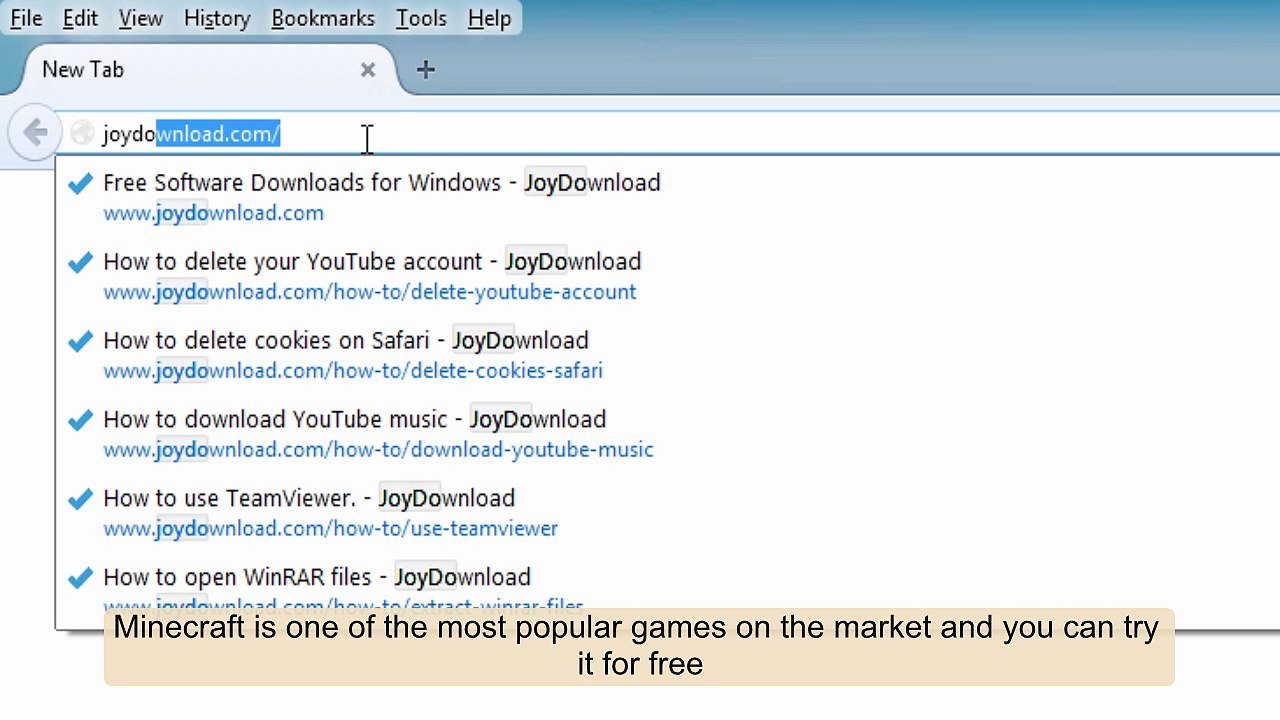Go back with the back arrow
Screen dimensions: 1280x720
click(x=35, y=133)
